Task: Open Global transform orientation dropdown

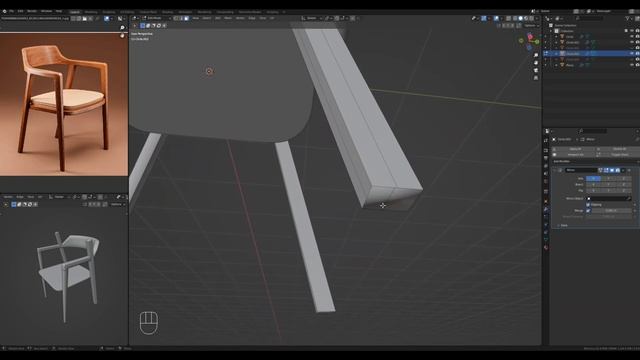Action: tap(311, 18)
